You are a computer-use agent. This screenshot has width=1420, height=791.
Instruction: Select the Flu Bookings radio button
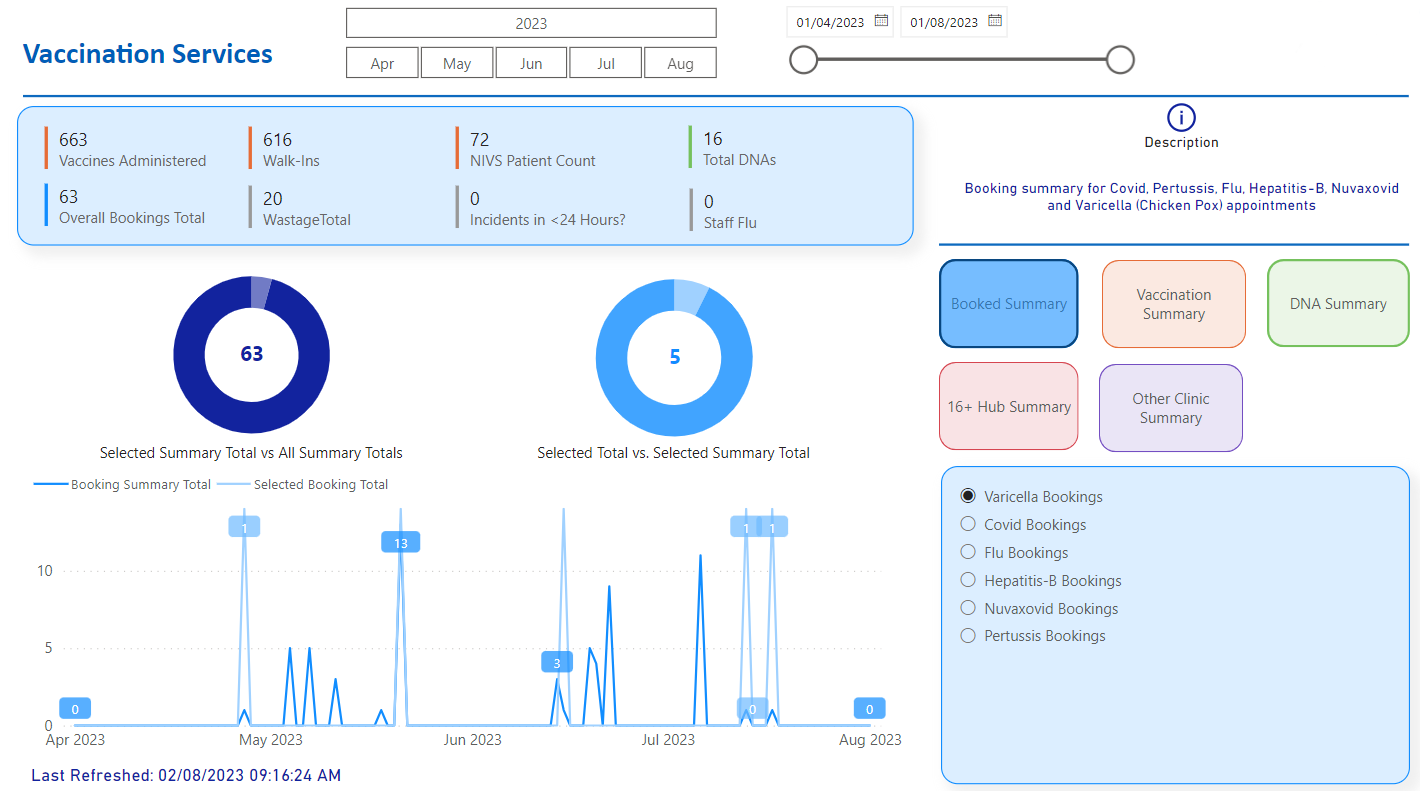(967, 552)
